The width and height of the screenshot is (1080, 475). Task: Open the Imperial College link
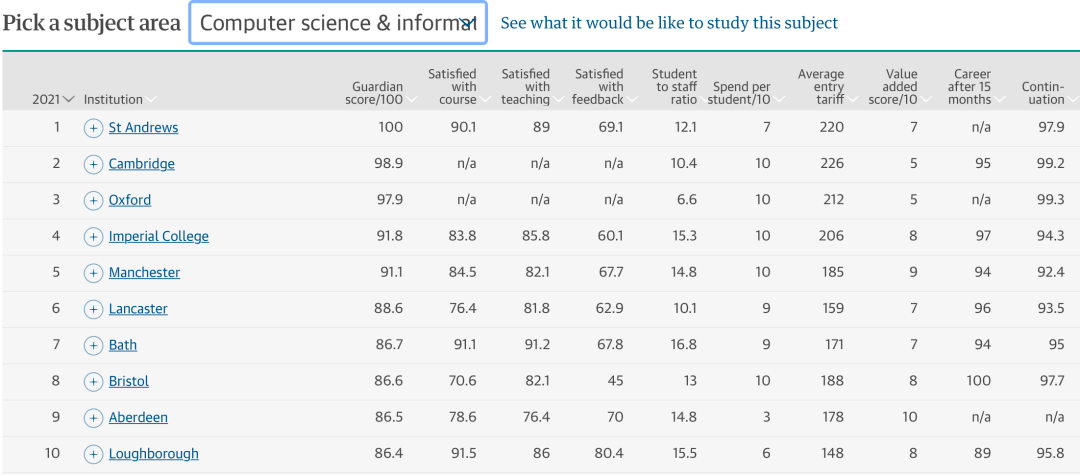pyautogui.click(x=158, y=236)
